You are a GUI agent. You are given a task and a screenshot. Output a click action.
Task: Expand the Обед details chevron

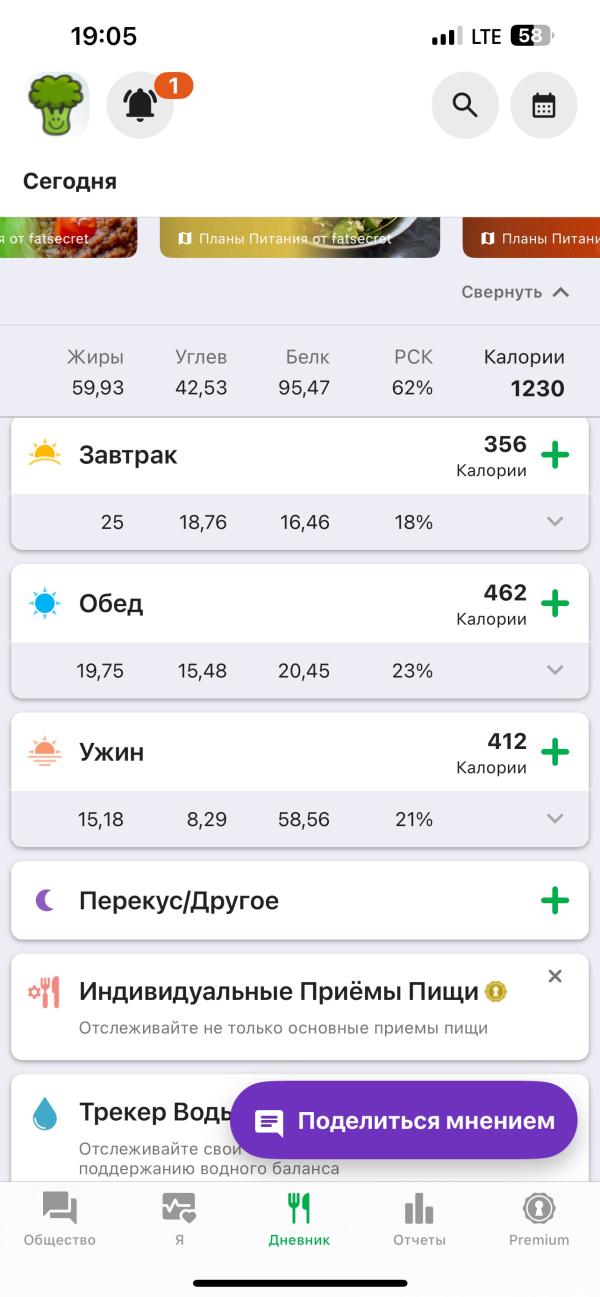556,670
